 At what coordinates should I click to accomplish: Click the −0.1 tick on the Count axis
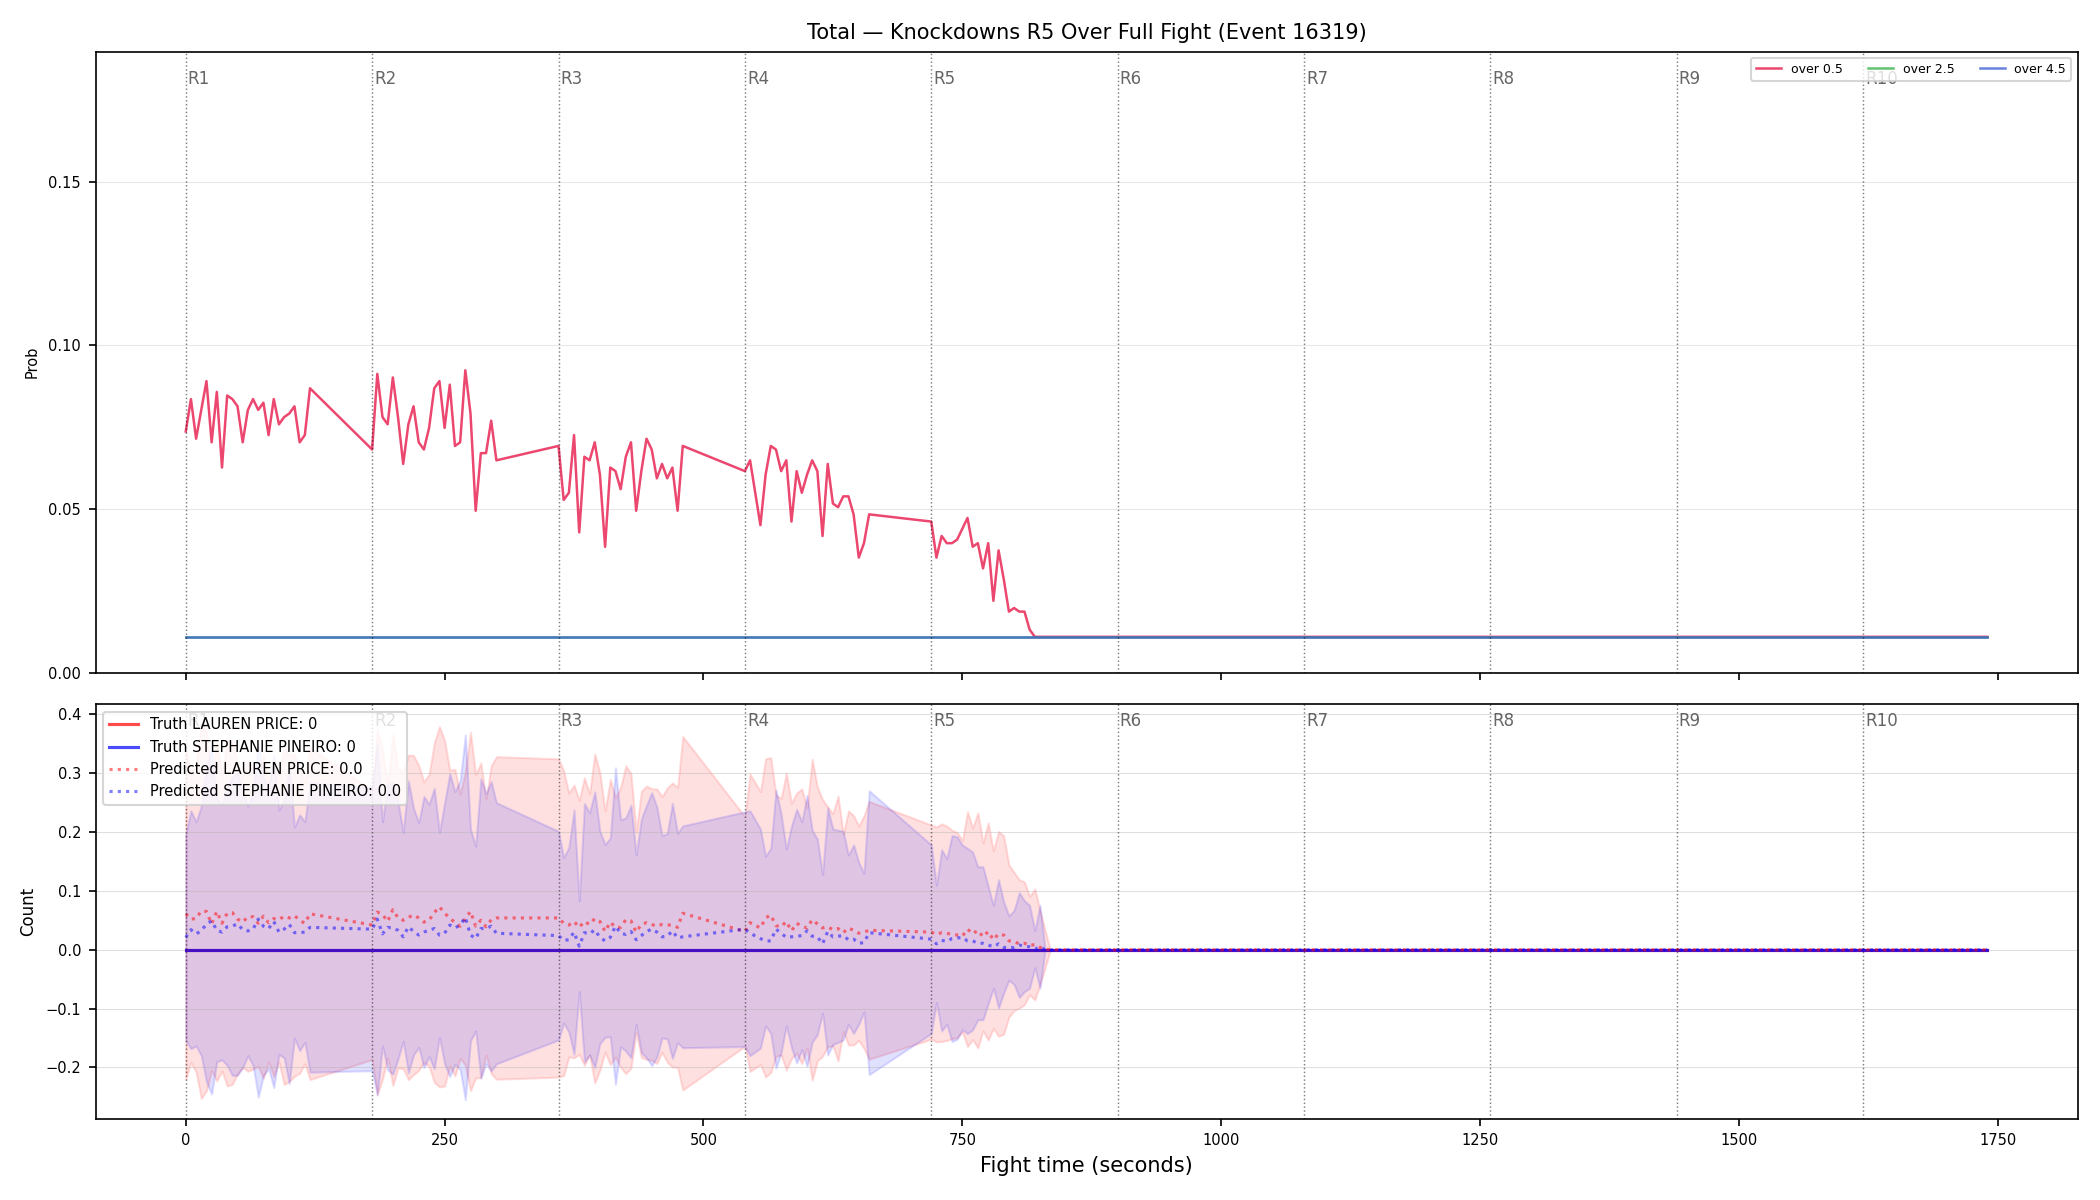point(63,1009)
